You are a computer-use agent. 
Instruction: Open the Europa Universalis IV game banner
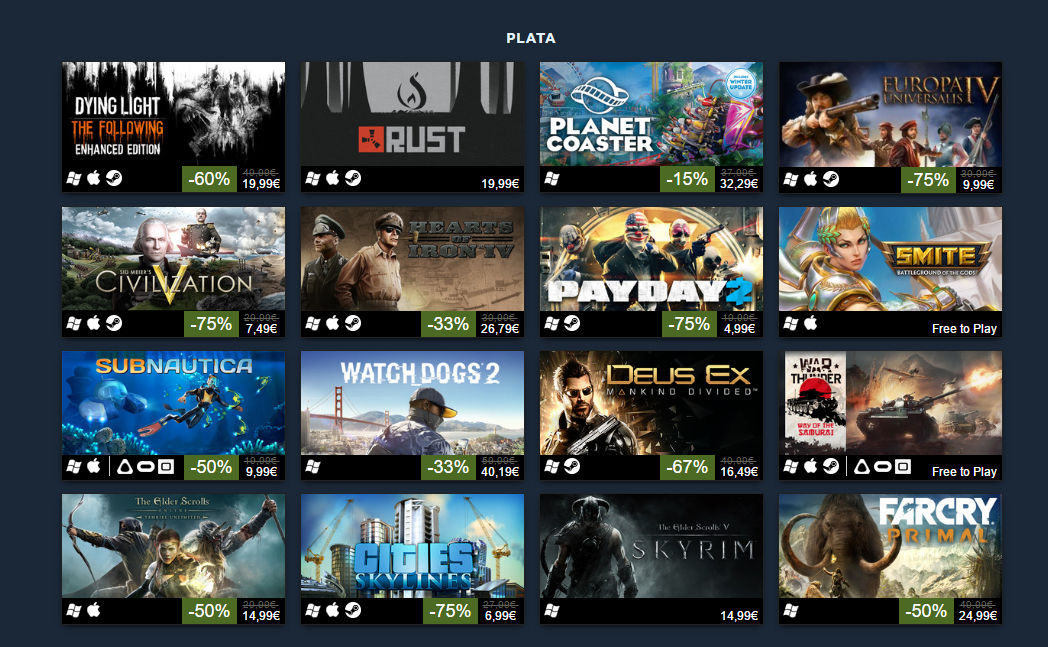click(x=890, y=114)
